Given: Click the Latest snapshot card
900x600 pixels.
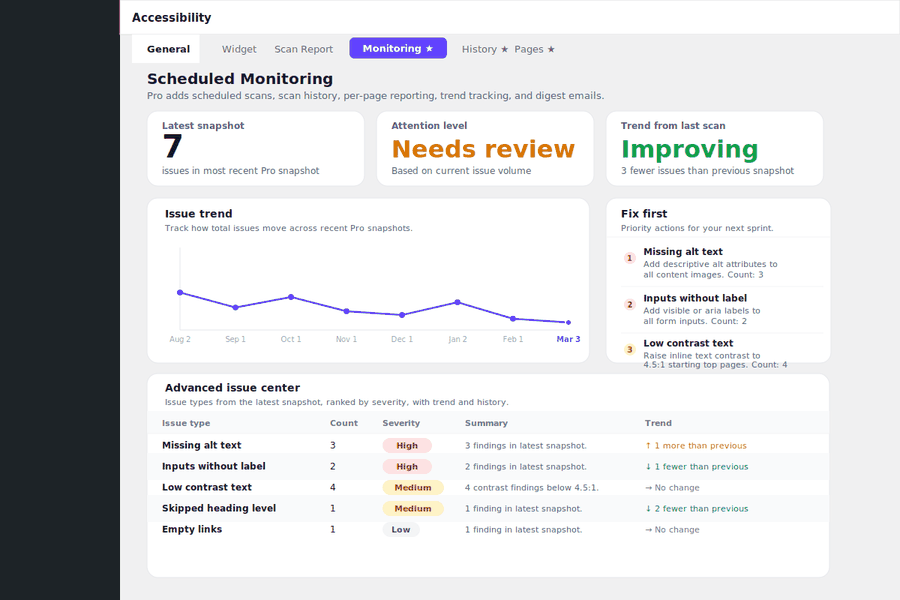Looking at the screenshot, I should tap(255, 148).
